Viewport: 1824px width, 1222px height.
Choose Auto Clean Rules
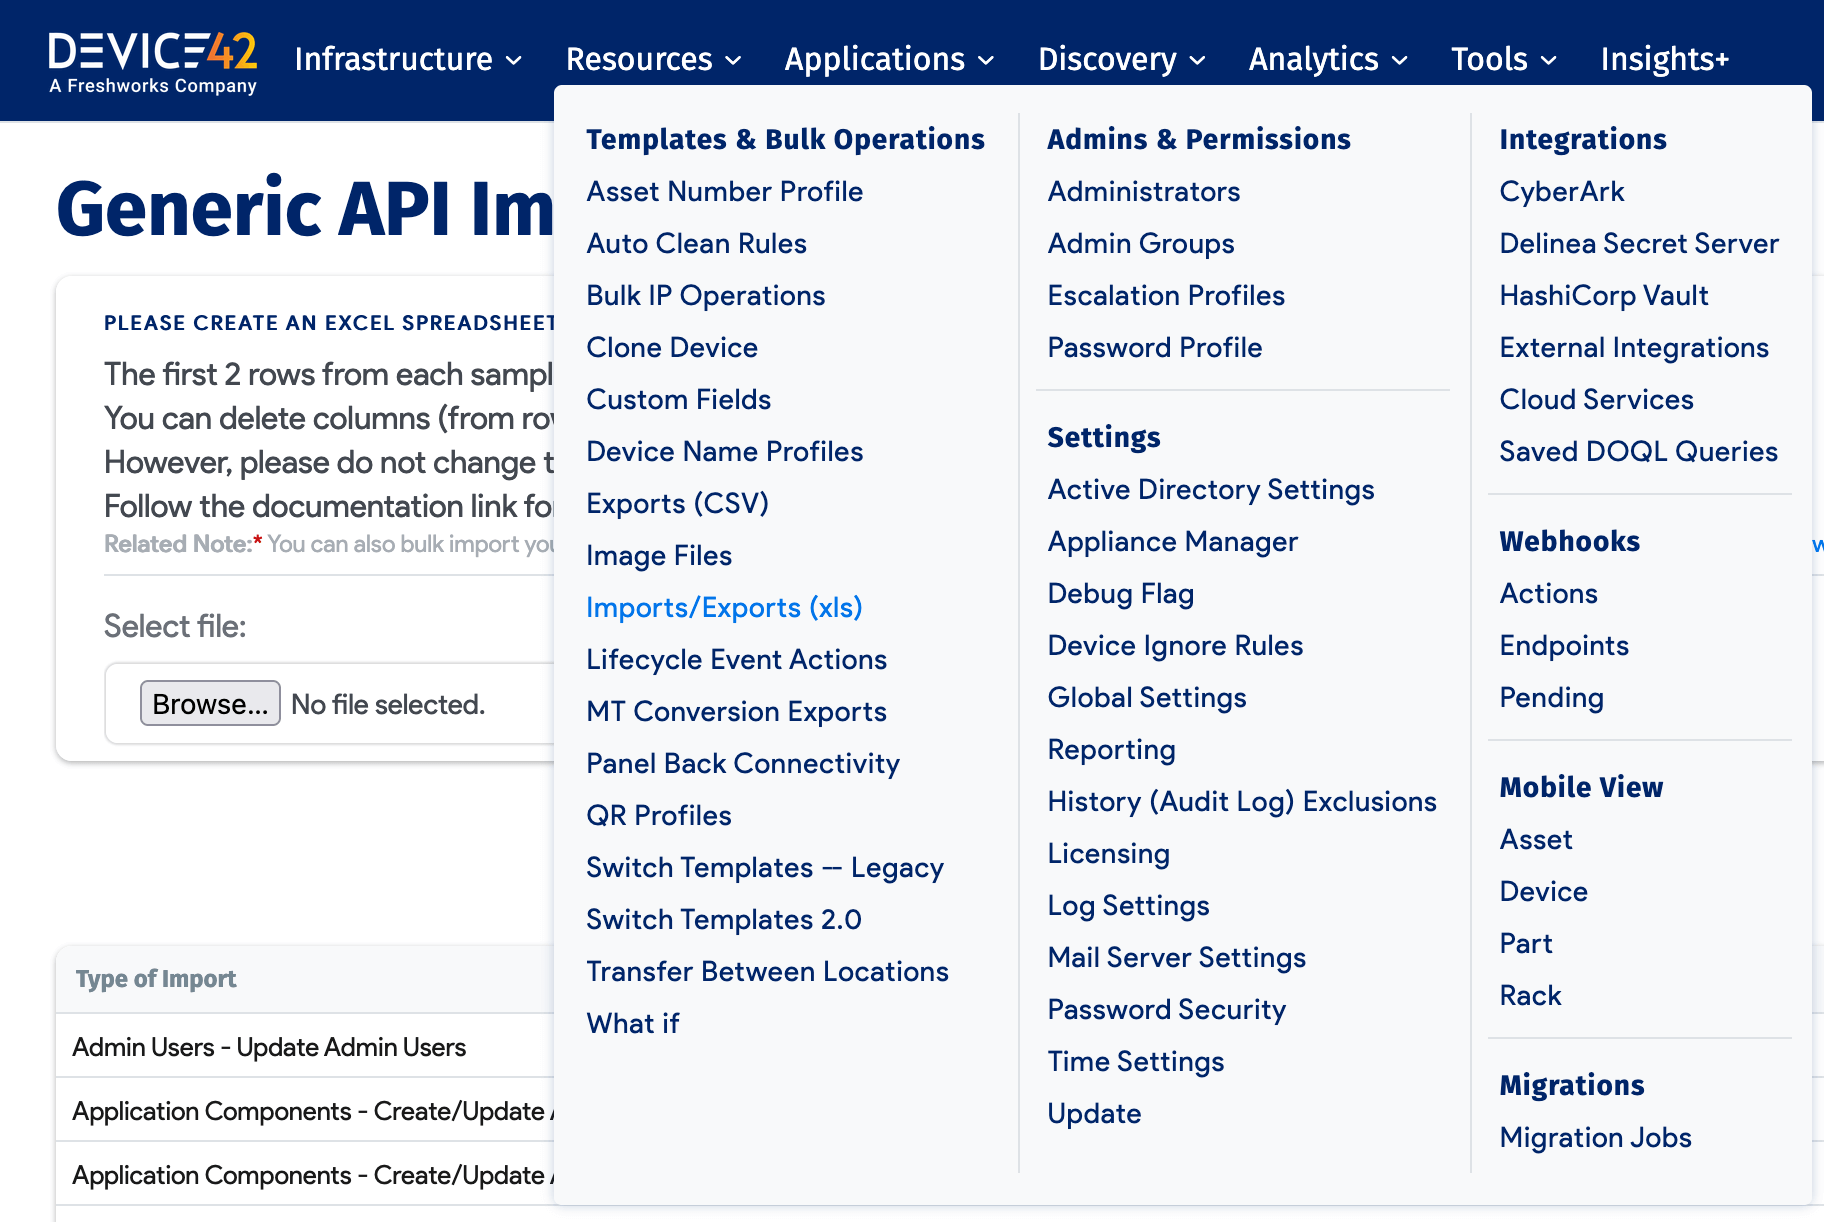click(x=696, y=244)
